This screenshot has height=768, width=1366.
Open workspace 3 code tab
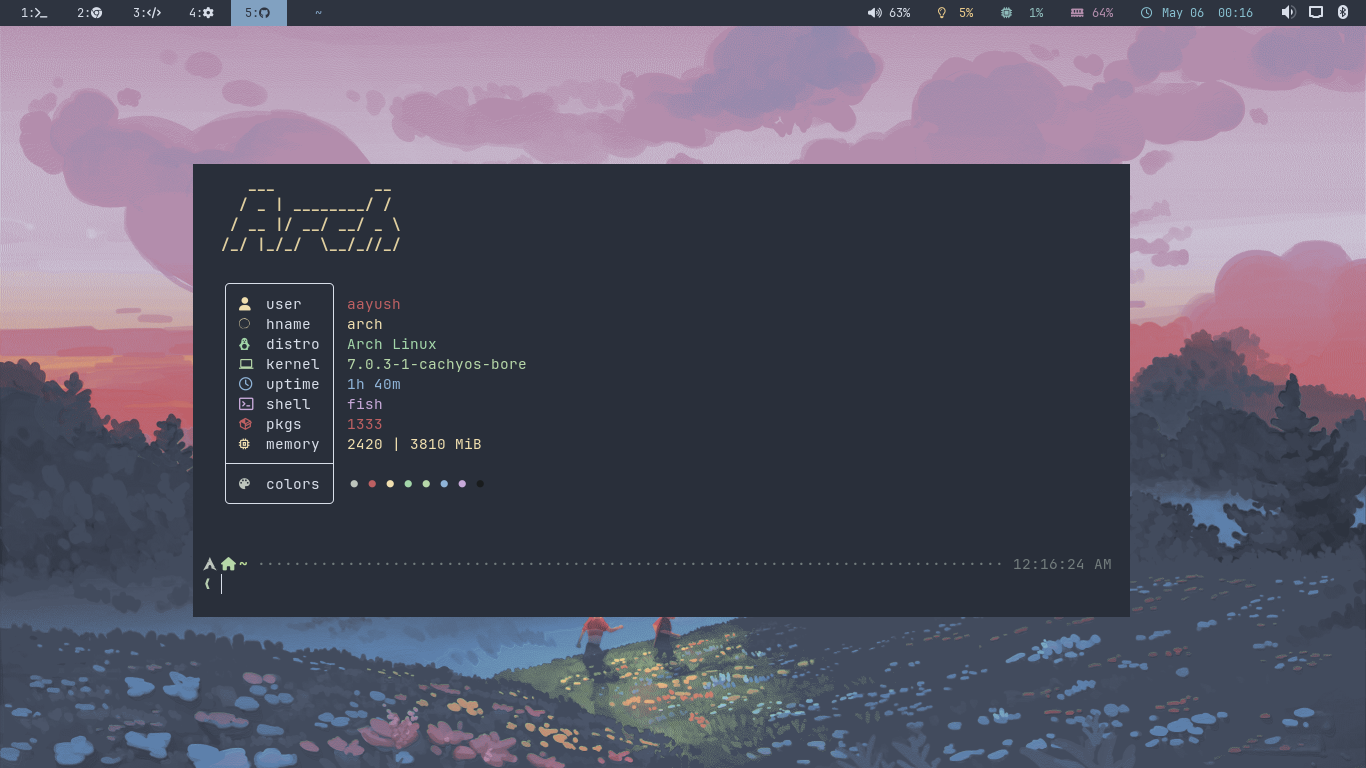click(x=146, y=13)
